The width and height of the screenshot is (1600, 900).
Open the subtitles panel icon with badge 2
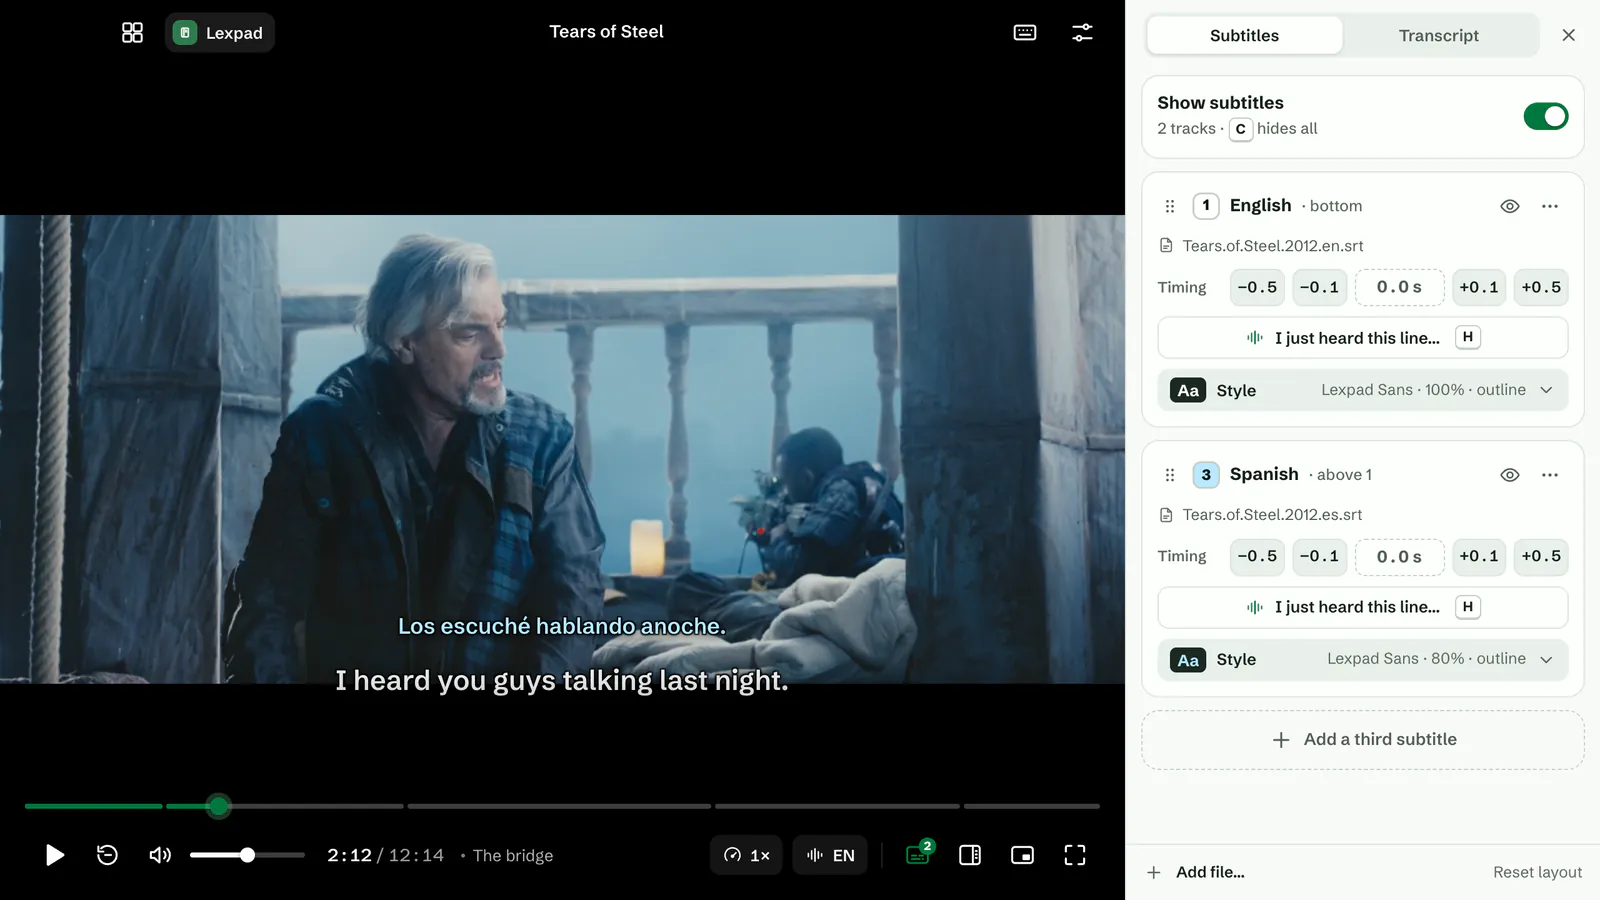pyautogui.click(x=918, y=854)
